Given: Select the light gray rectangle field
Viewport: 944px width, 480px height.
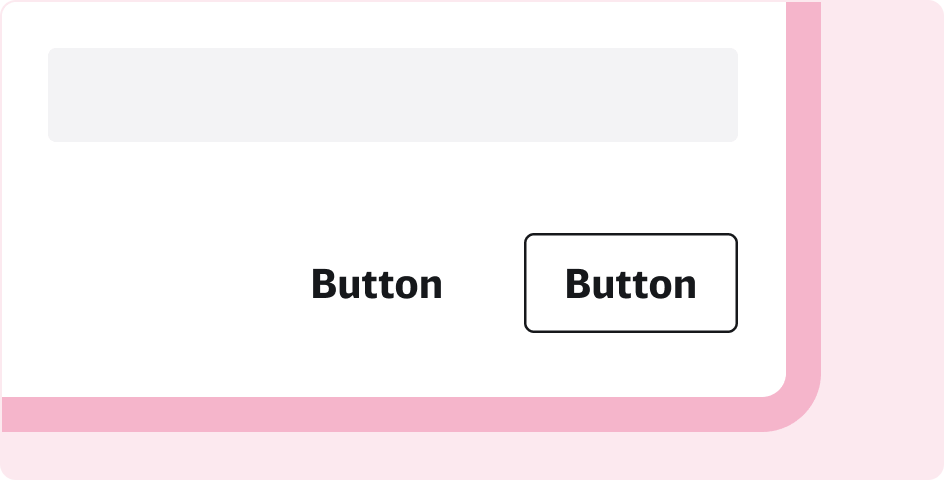Looking at the screenshot, I should tap(392, 95).
